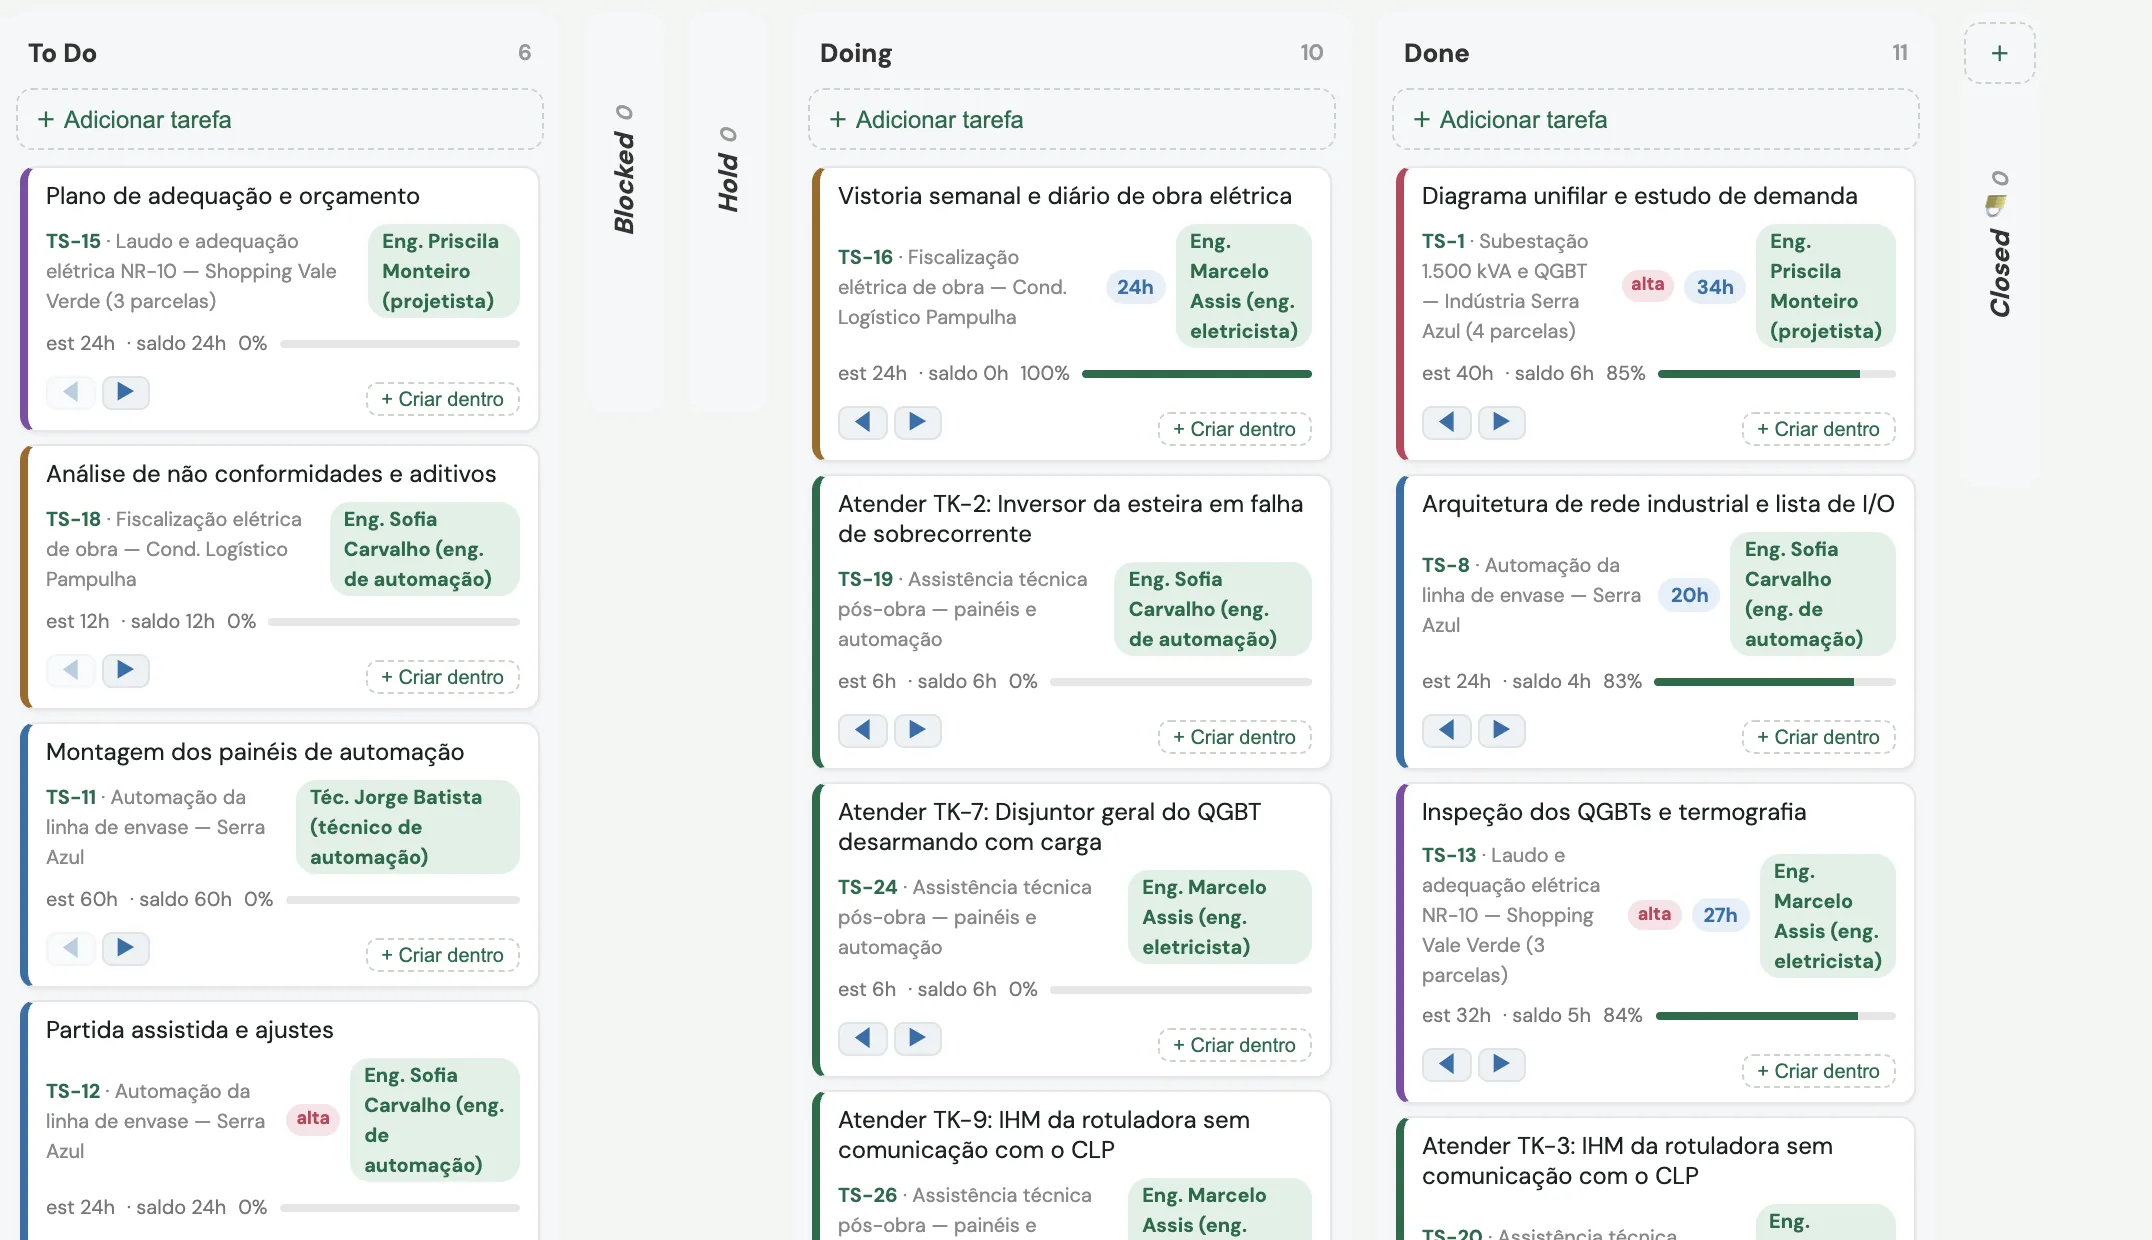
Task: Create inside 'Arquitetura de rede industrial' card
Action: (1818, 737)
